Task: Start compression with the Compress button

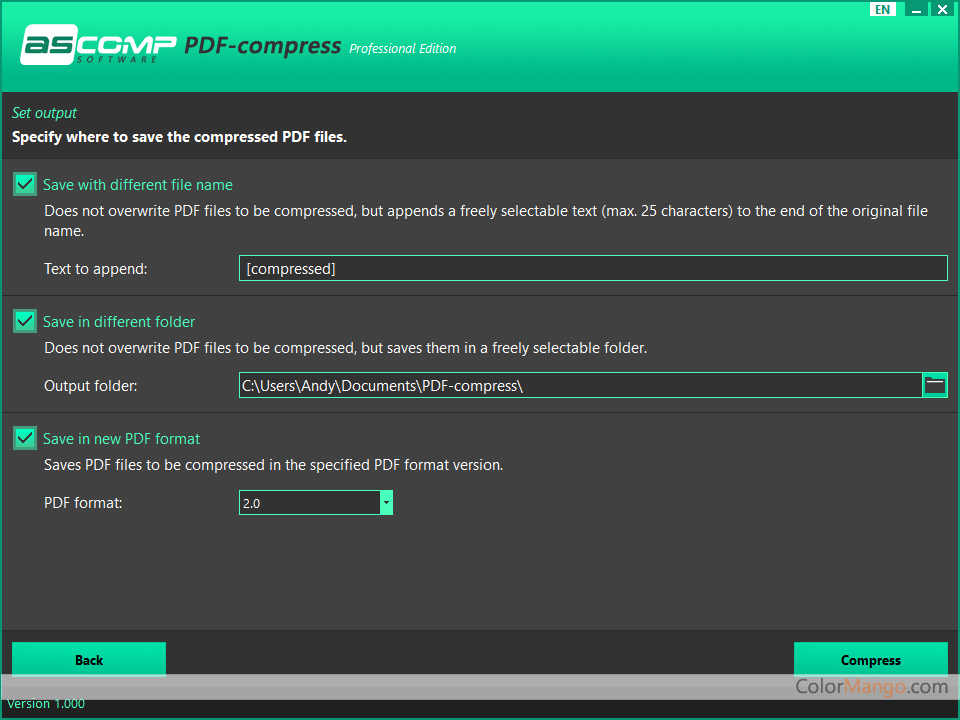Action: pyautogui.click(x=870, y=660)
